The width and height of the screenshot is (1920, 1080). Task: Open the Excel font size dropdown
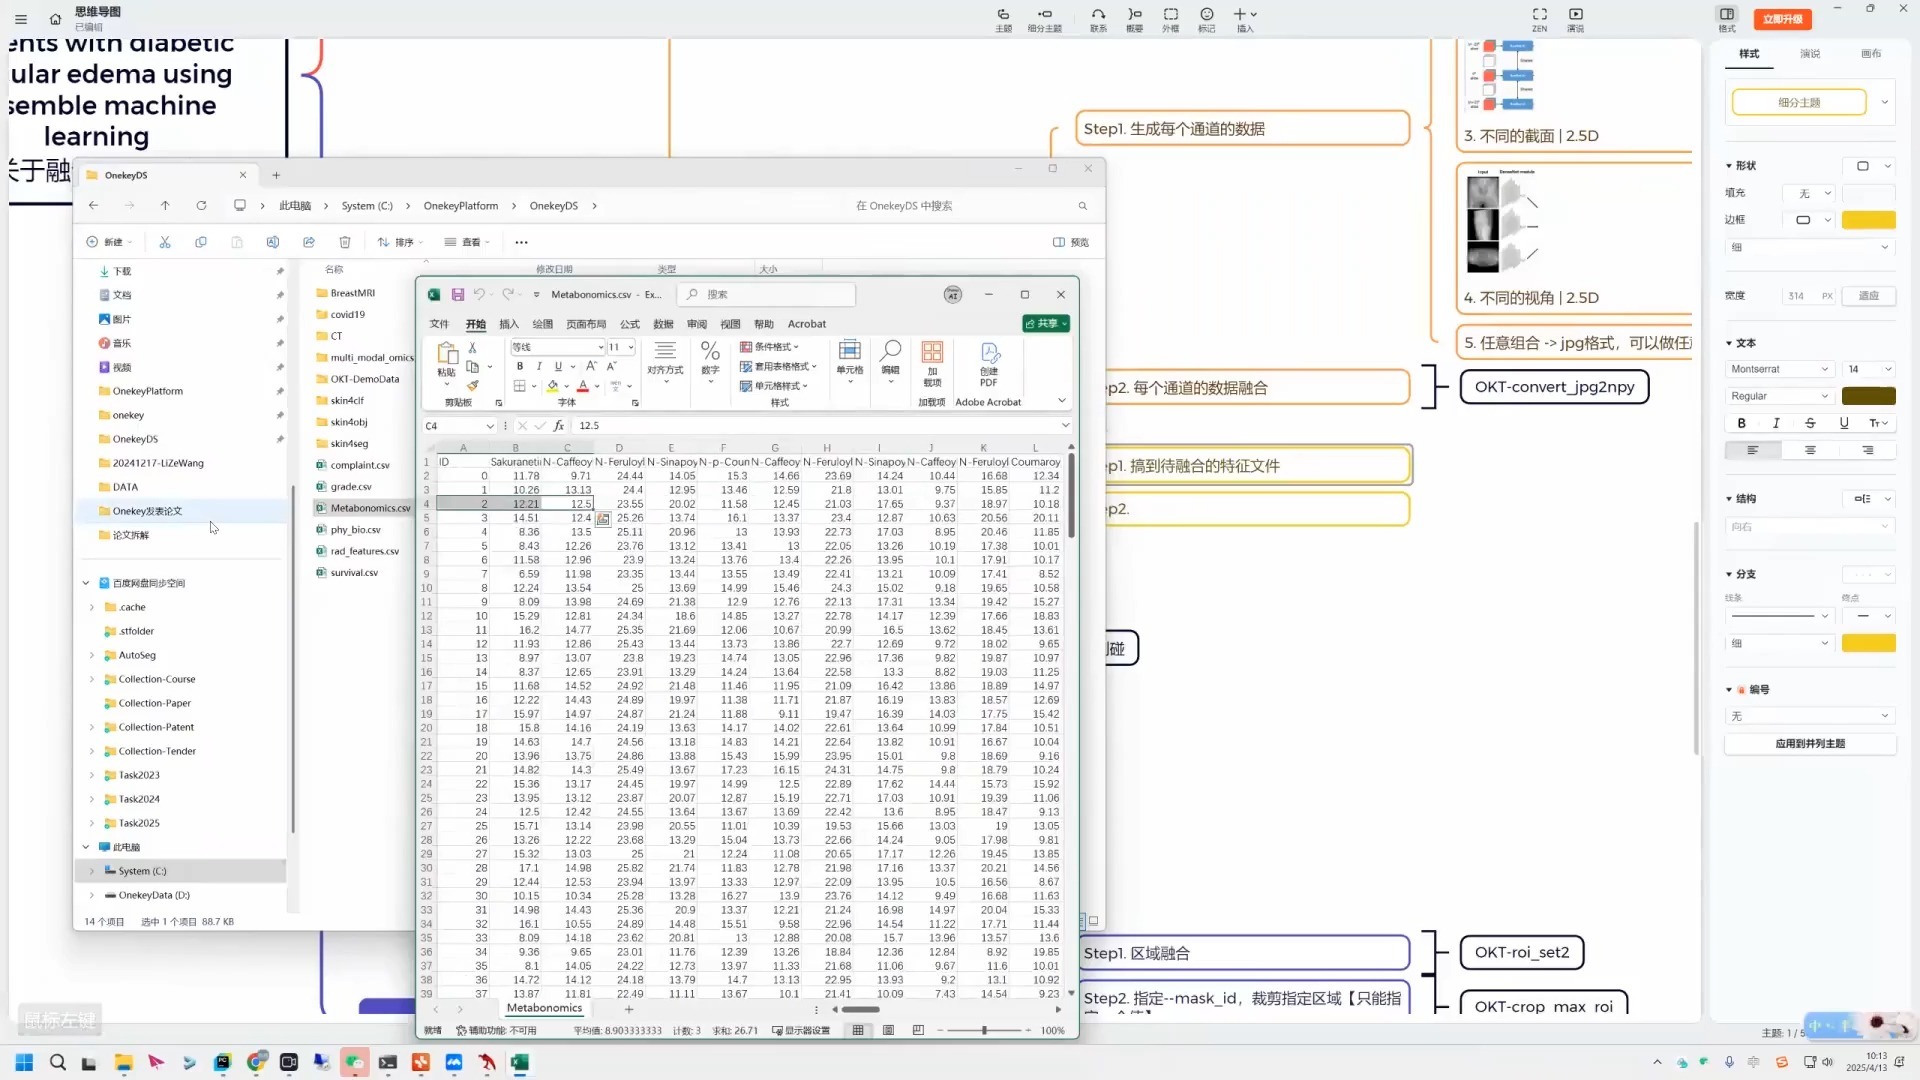631,347
